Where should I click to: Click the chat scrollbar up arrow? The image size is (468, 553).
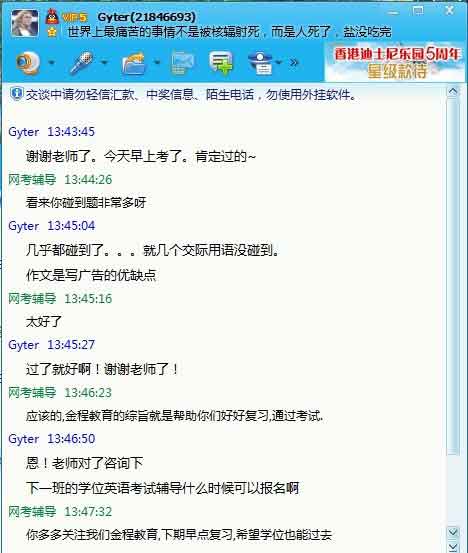point(453,92)
